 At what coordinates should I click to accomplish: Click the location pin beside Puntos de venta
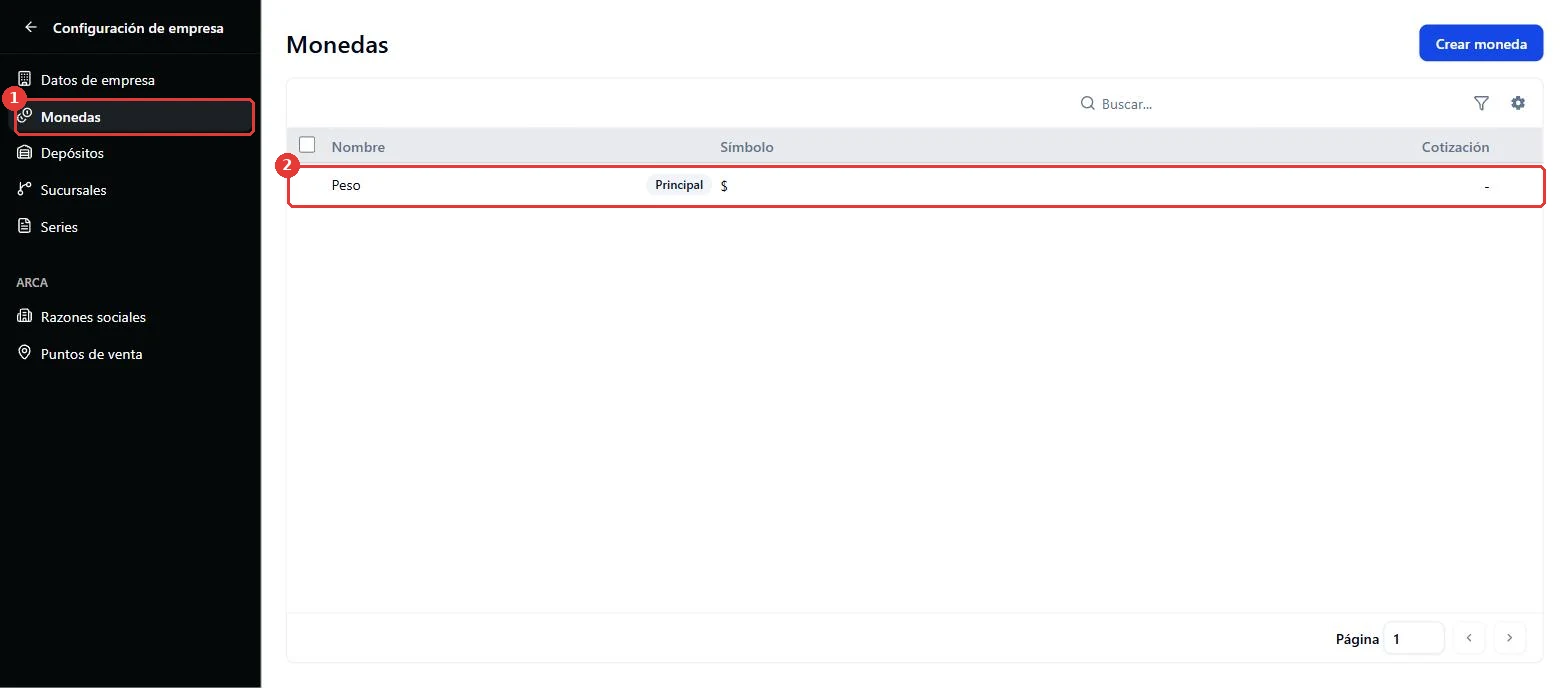[25, 353]
